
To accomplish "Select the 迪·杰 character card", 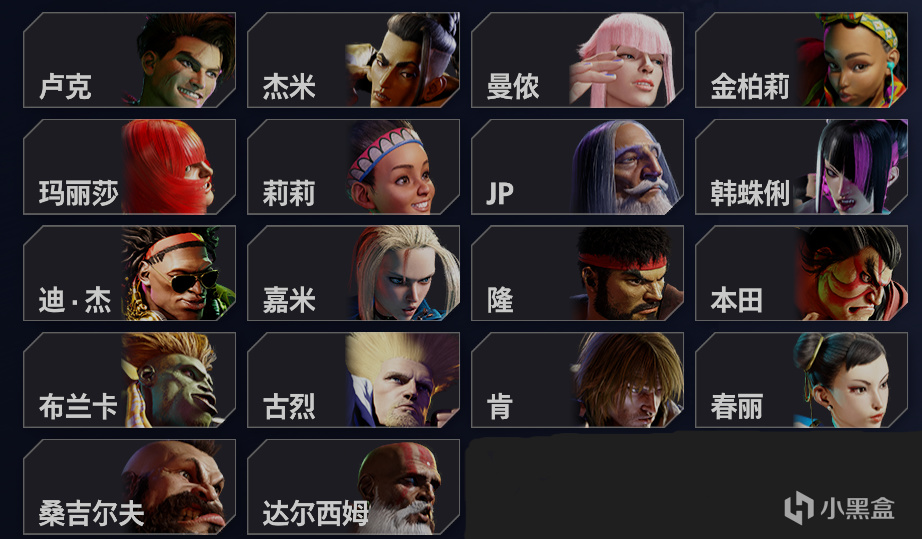I will pos(129,273).
